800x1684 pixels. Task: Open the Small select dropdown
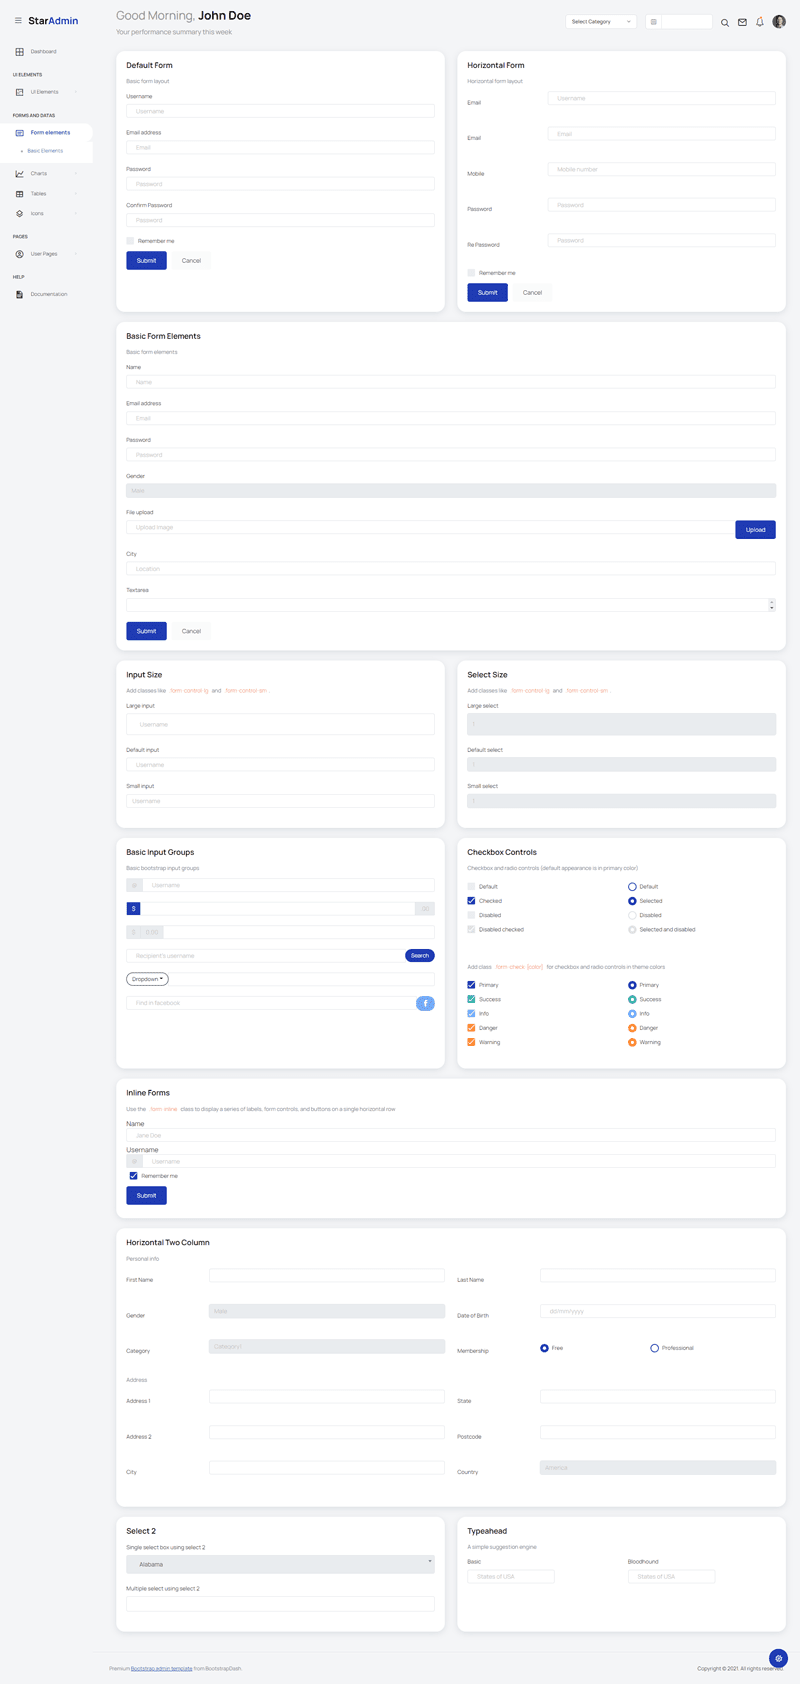tap(621, 801)
